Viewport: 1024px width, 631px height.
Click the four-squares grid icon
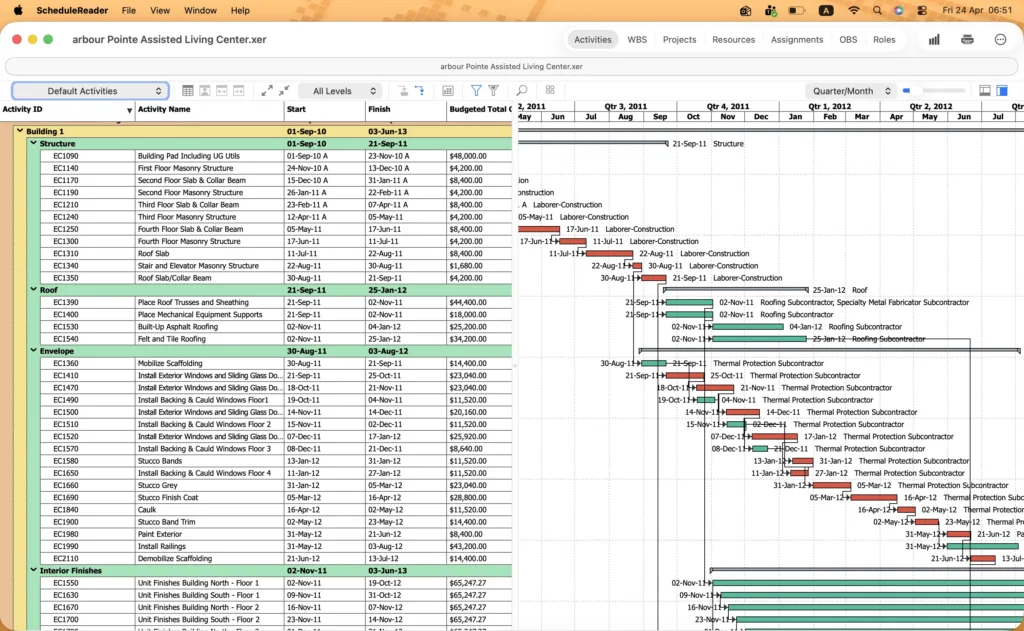550,90
